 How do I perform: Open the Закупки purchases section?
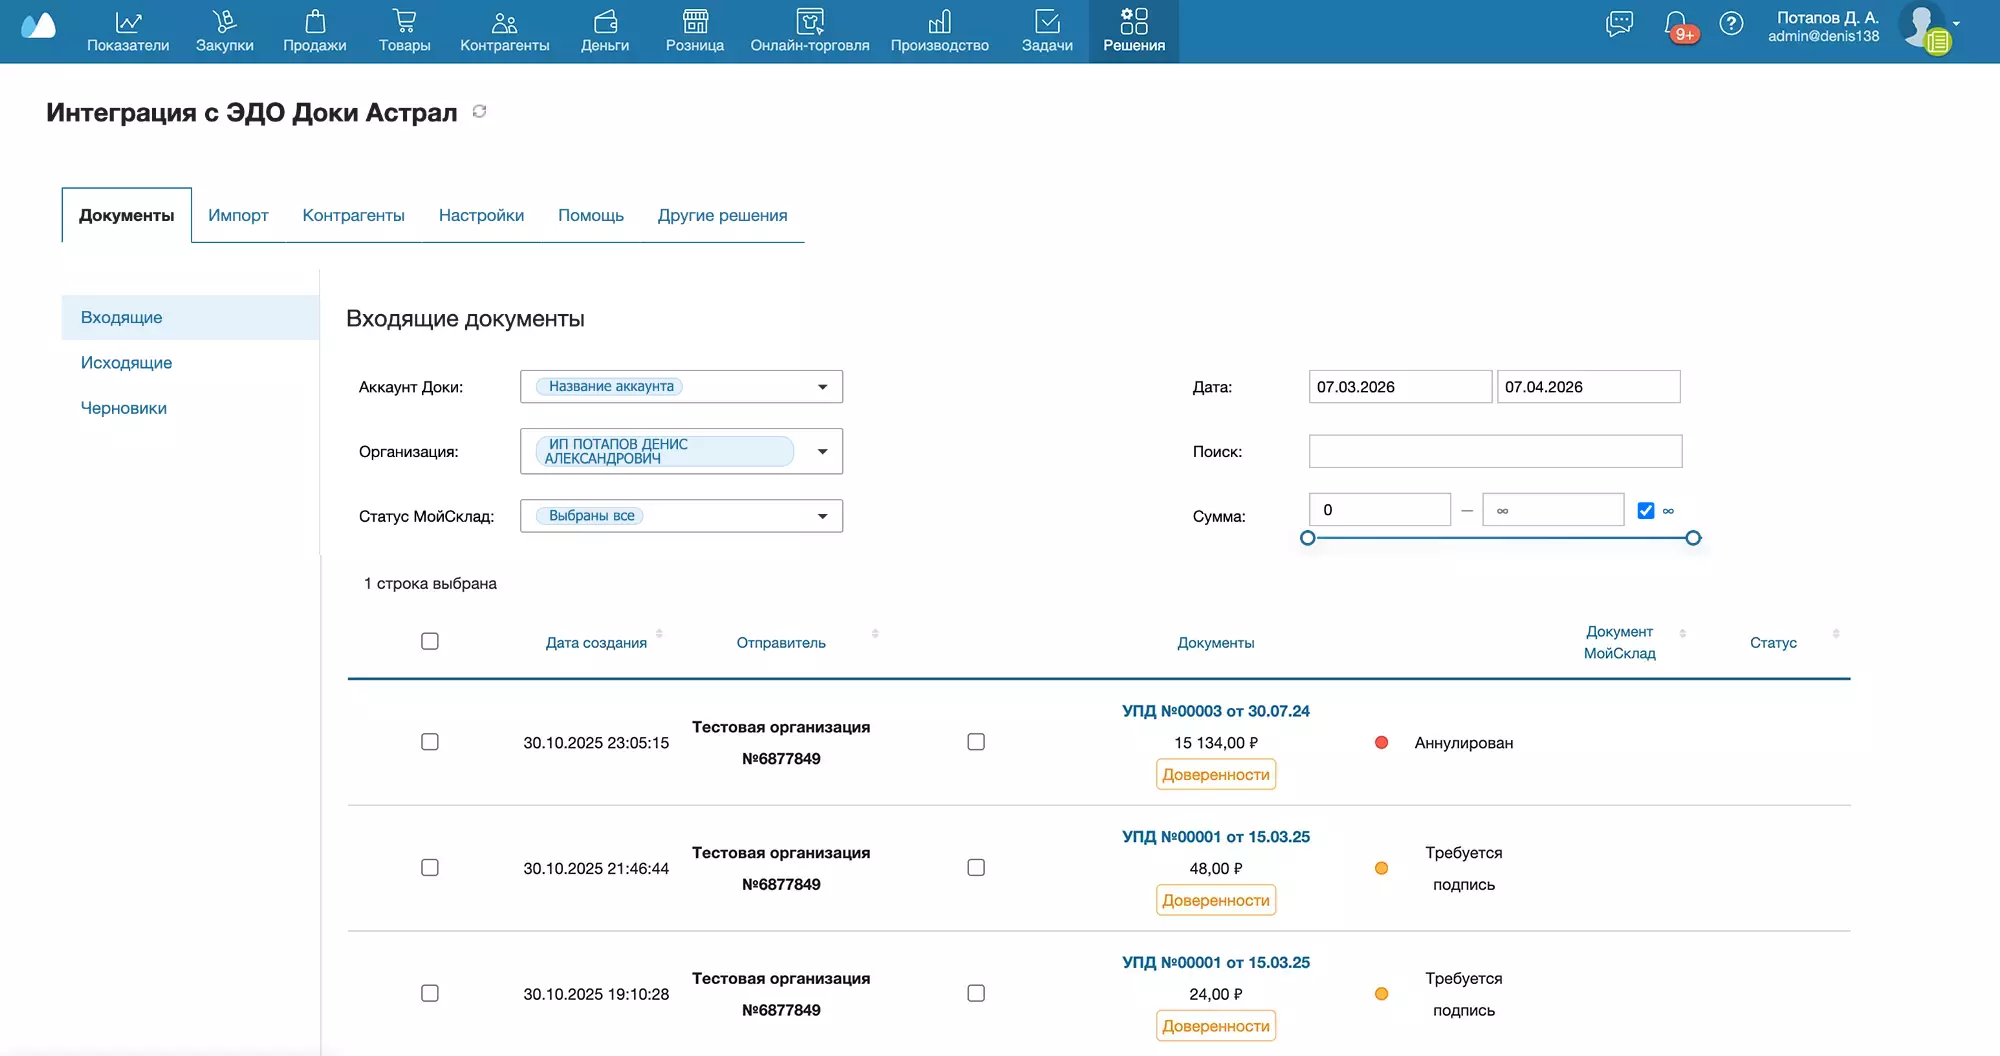(224, 31)
